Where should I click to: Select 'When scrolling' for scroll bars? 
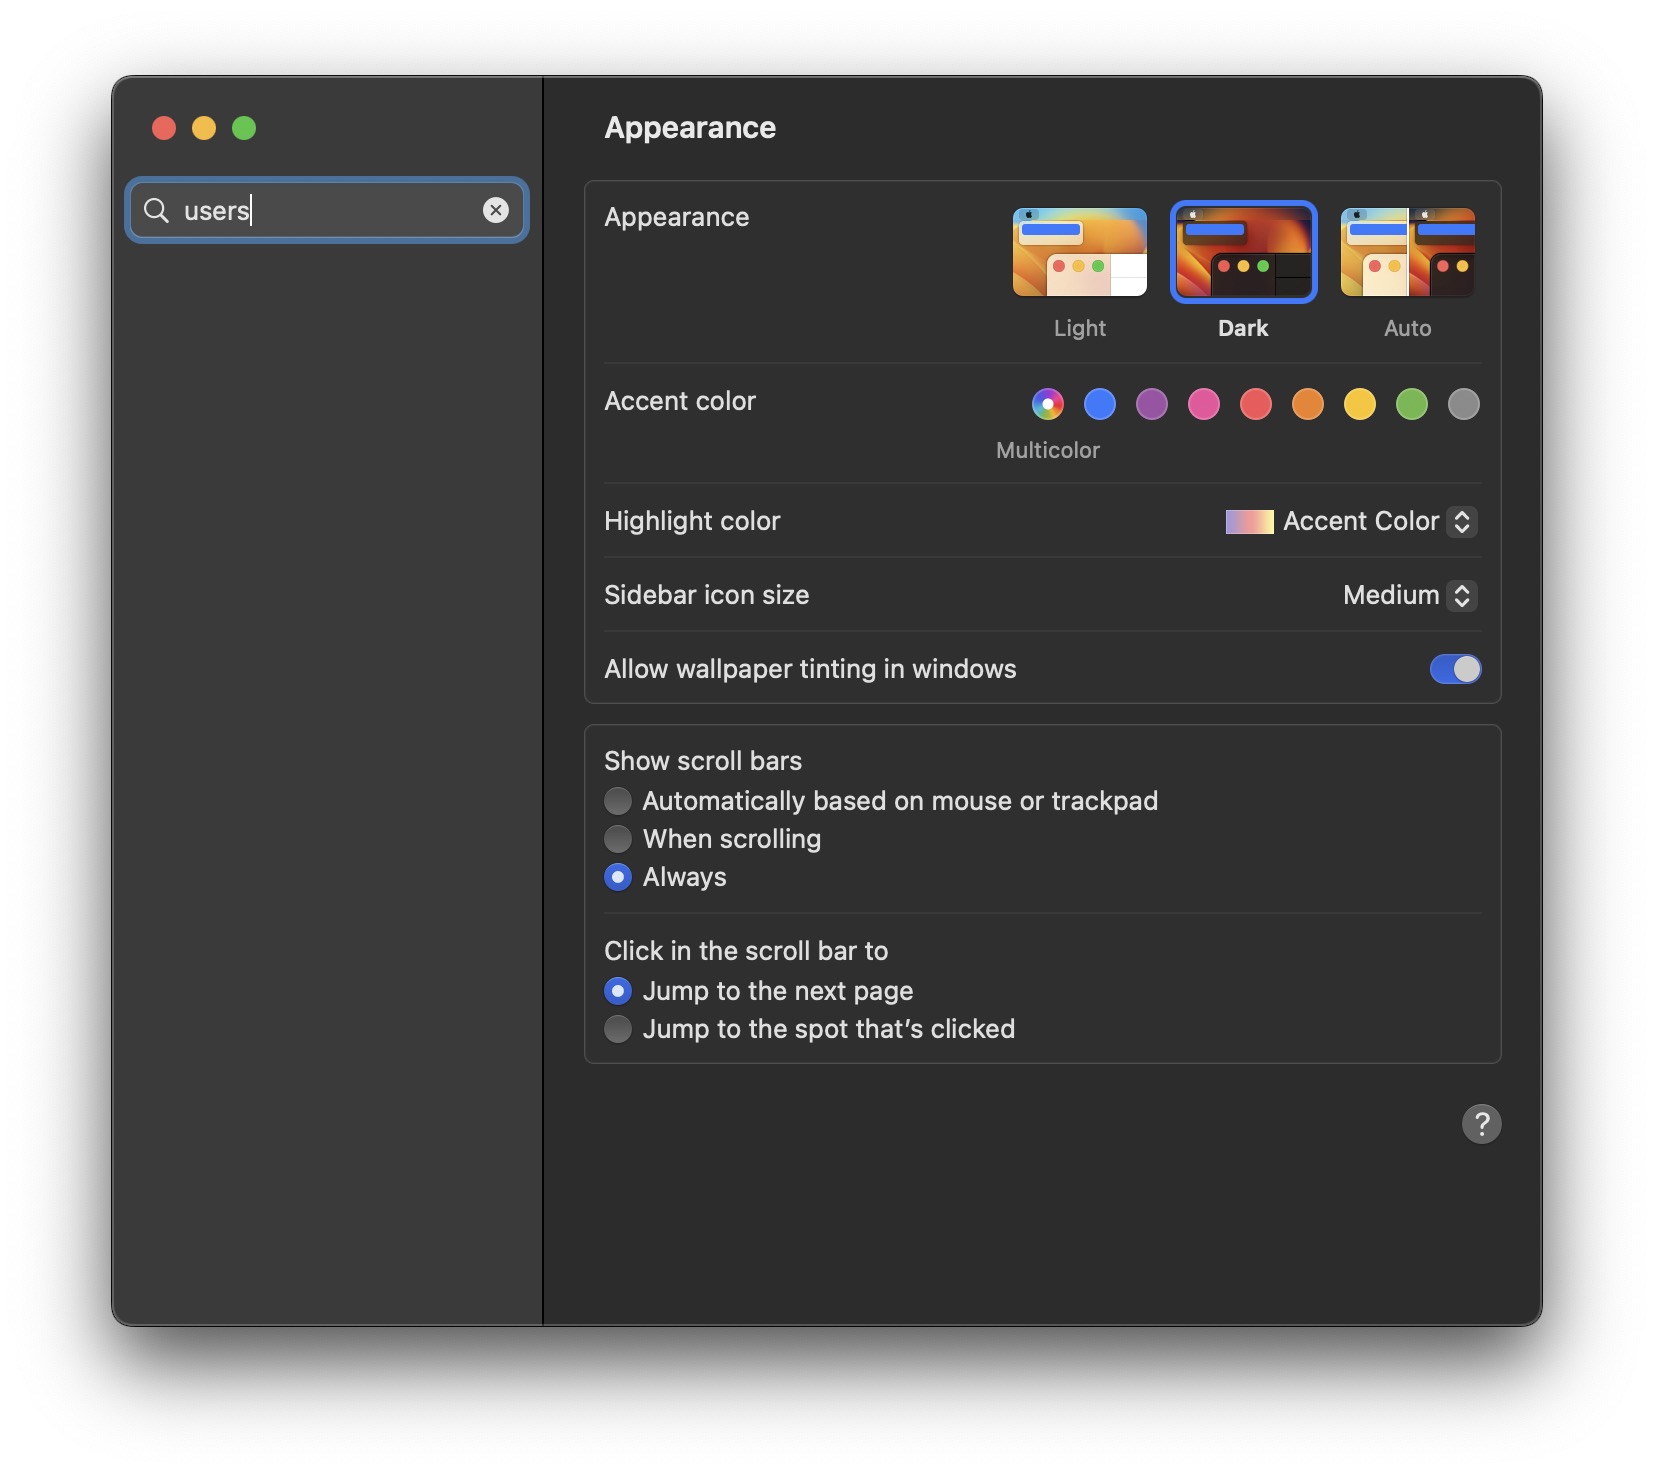point(618,839)
